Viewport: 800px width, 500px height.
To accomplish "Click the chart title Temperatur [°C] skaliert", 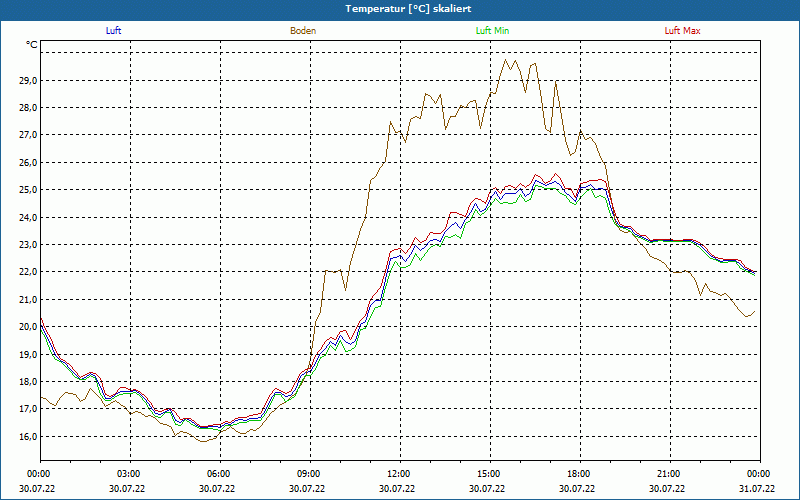I will click(x=408, y=9).
